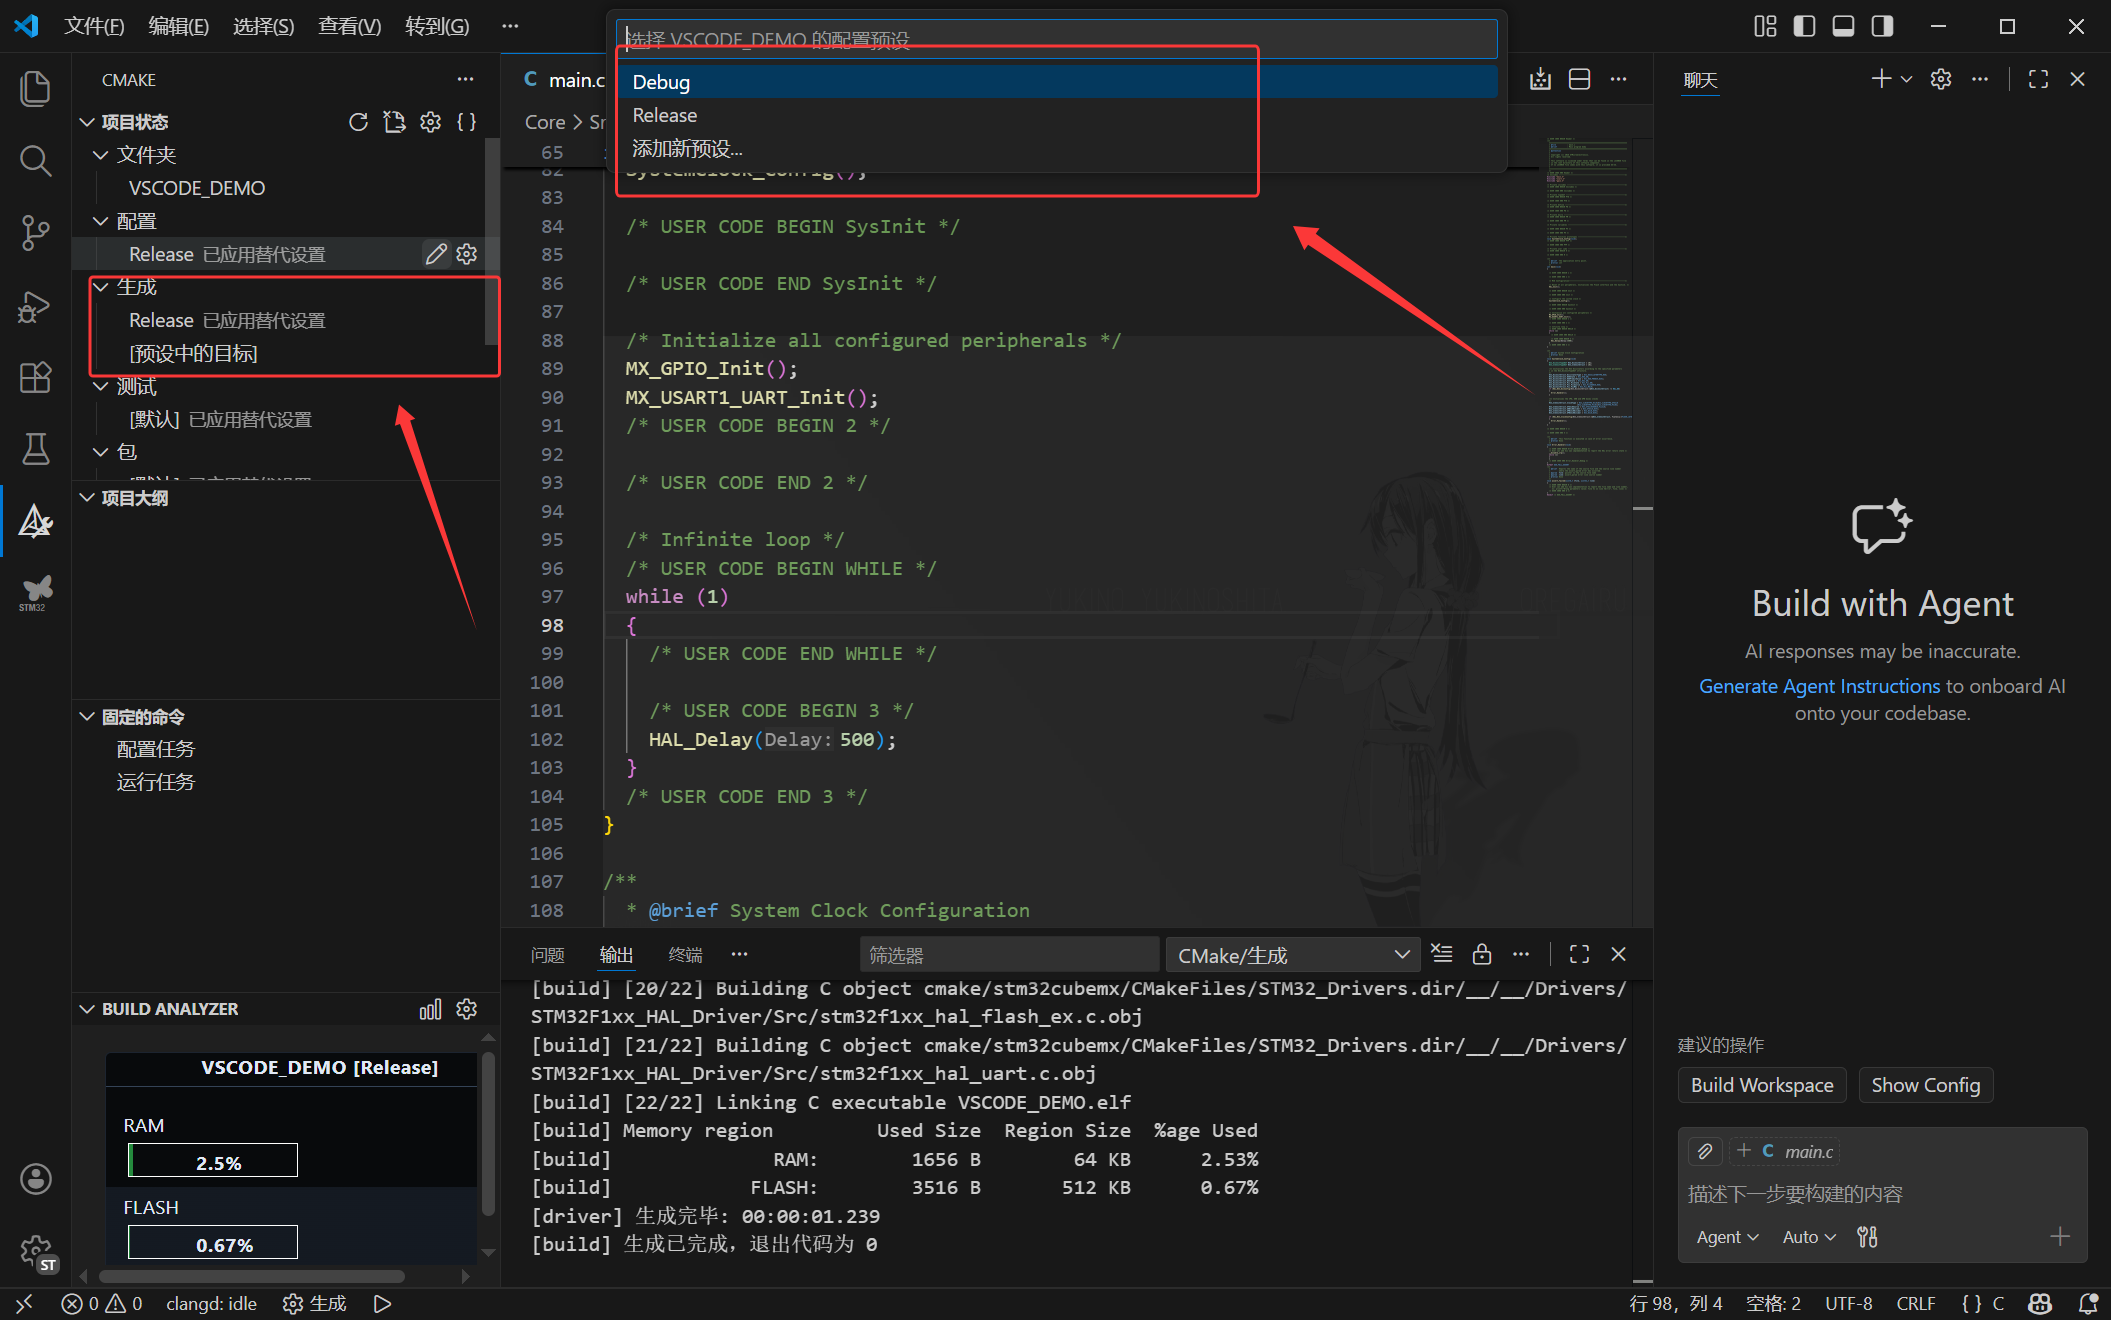Open the CMake sidebar view
The width and height of the screenshot is (2111, 1320).
click(x=36, y=521)
